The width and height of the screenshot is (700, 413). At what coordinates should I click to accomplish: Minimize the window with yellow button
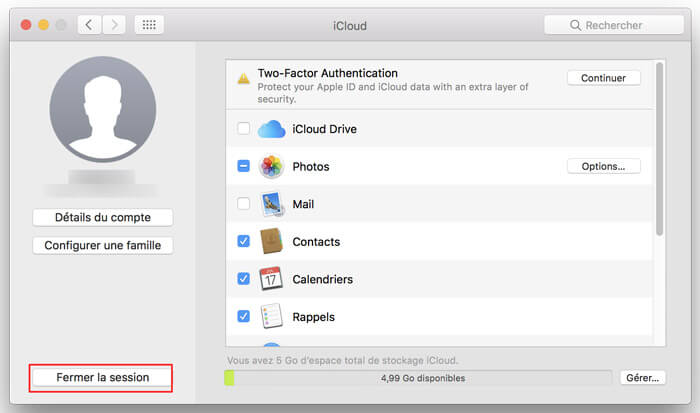44,25
